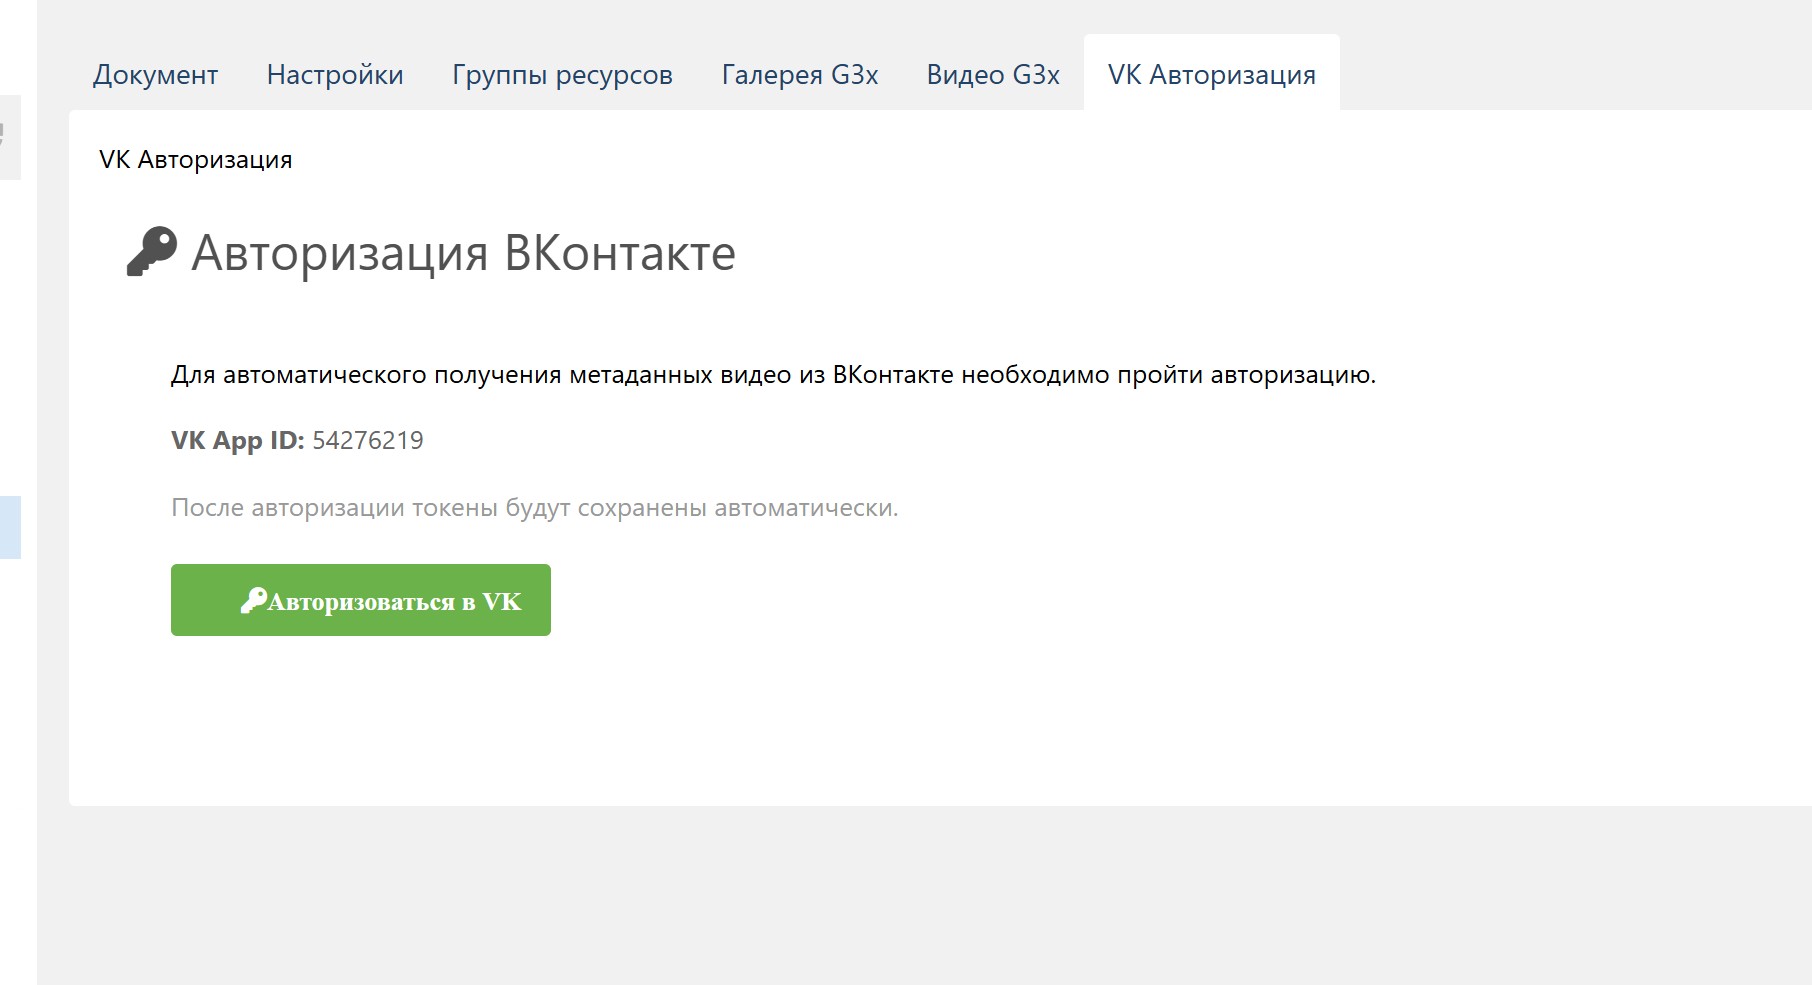Click the VK Авторизация panel title text

pos(195,160)
